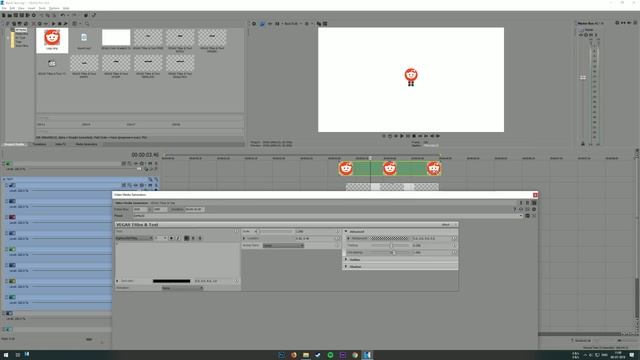The width and height of the screenshot is (640, 360).
Task: Toggle Bold text formatting
Action: (171, 238)
